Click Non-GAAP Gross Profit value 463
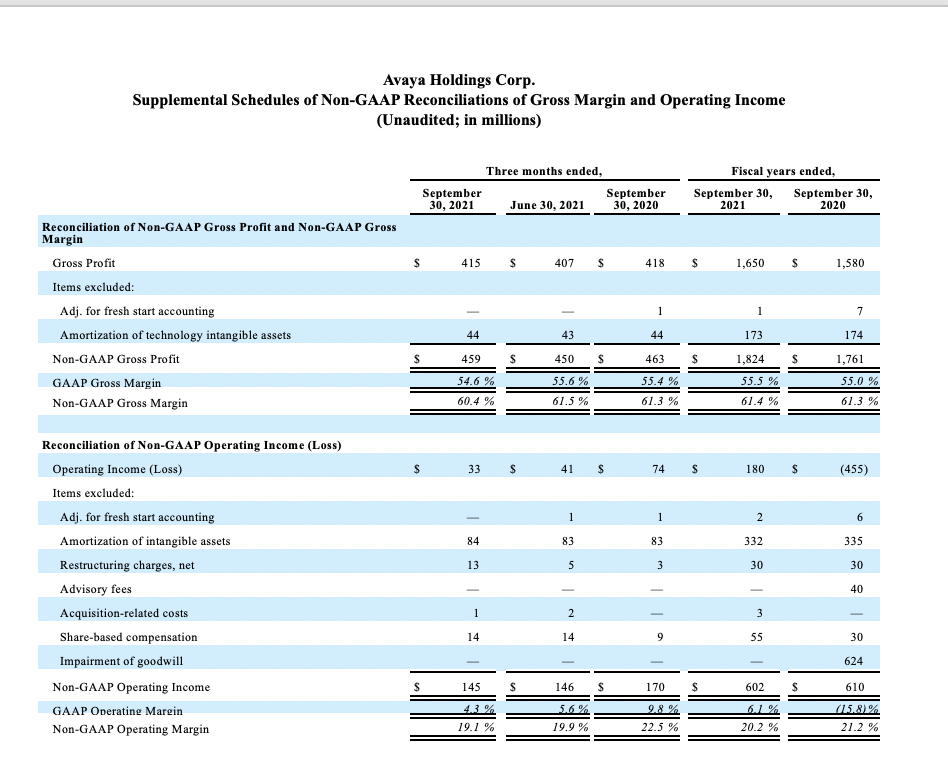Image resolution: width=948 pixels, height=776 pixels. point(655,359)
